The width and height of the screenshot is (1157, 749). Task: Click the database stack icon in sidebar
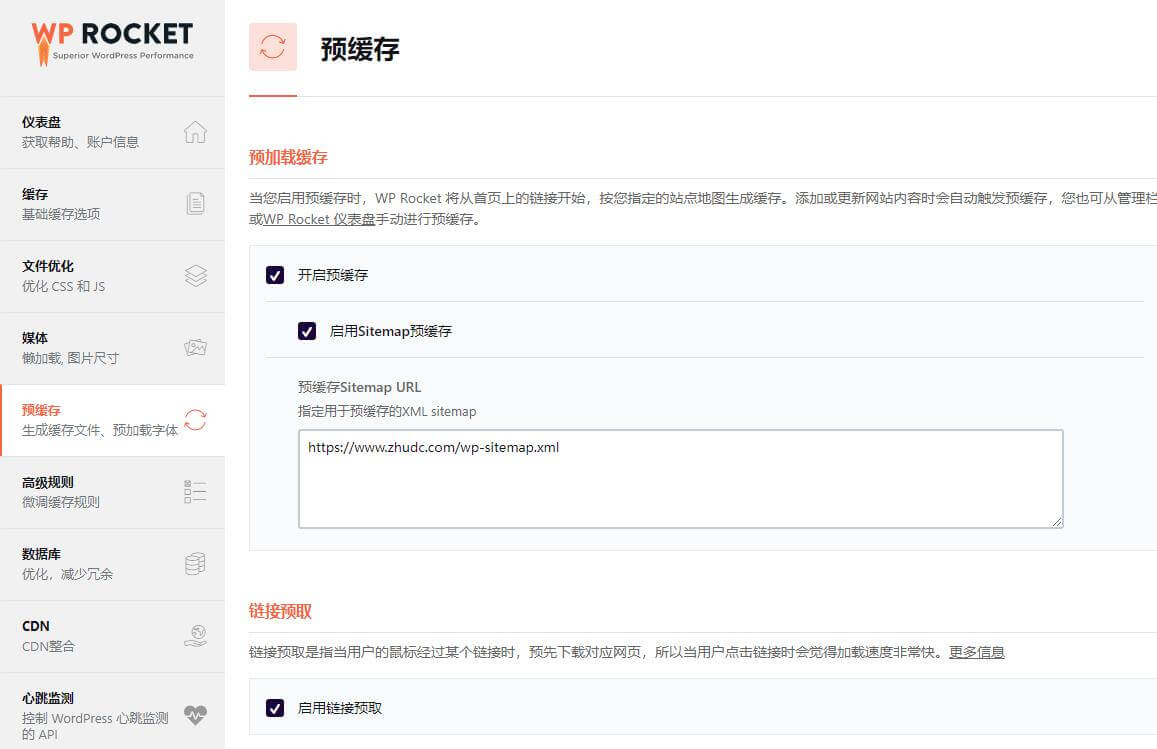click(x=196, y=564)
